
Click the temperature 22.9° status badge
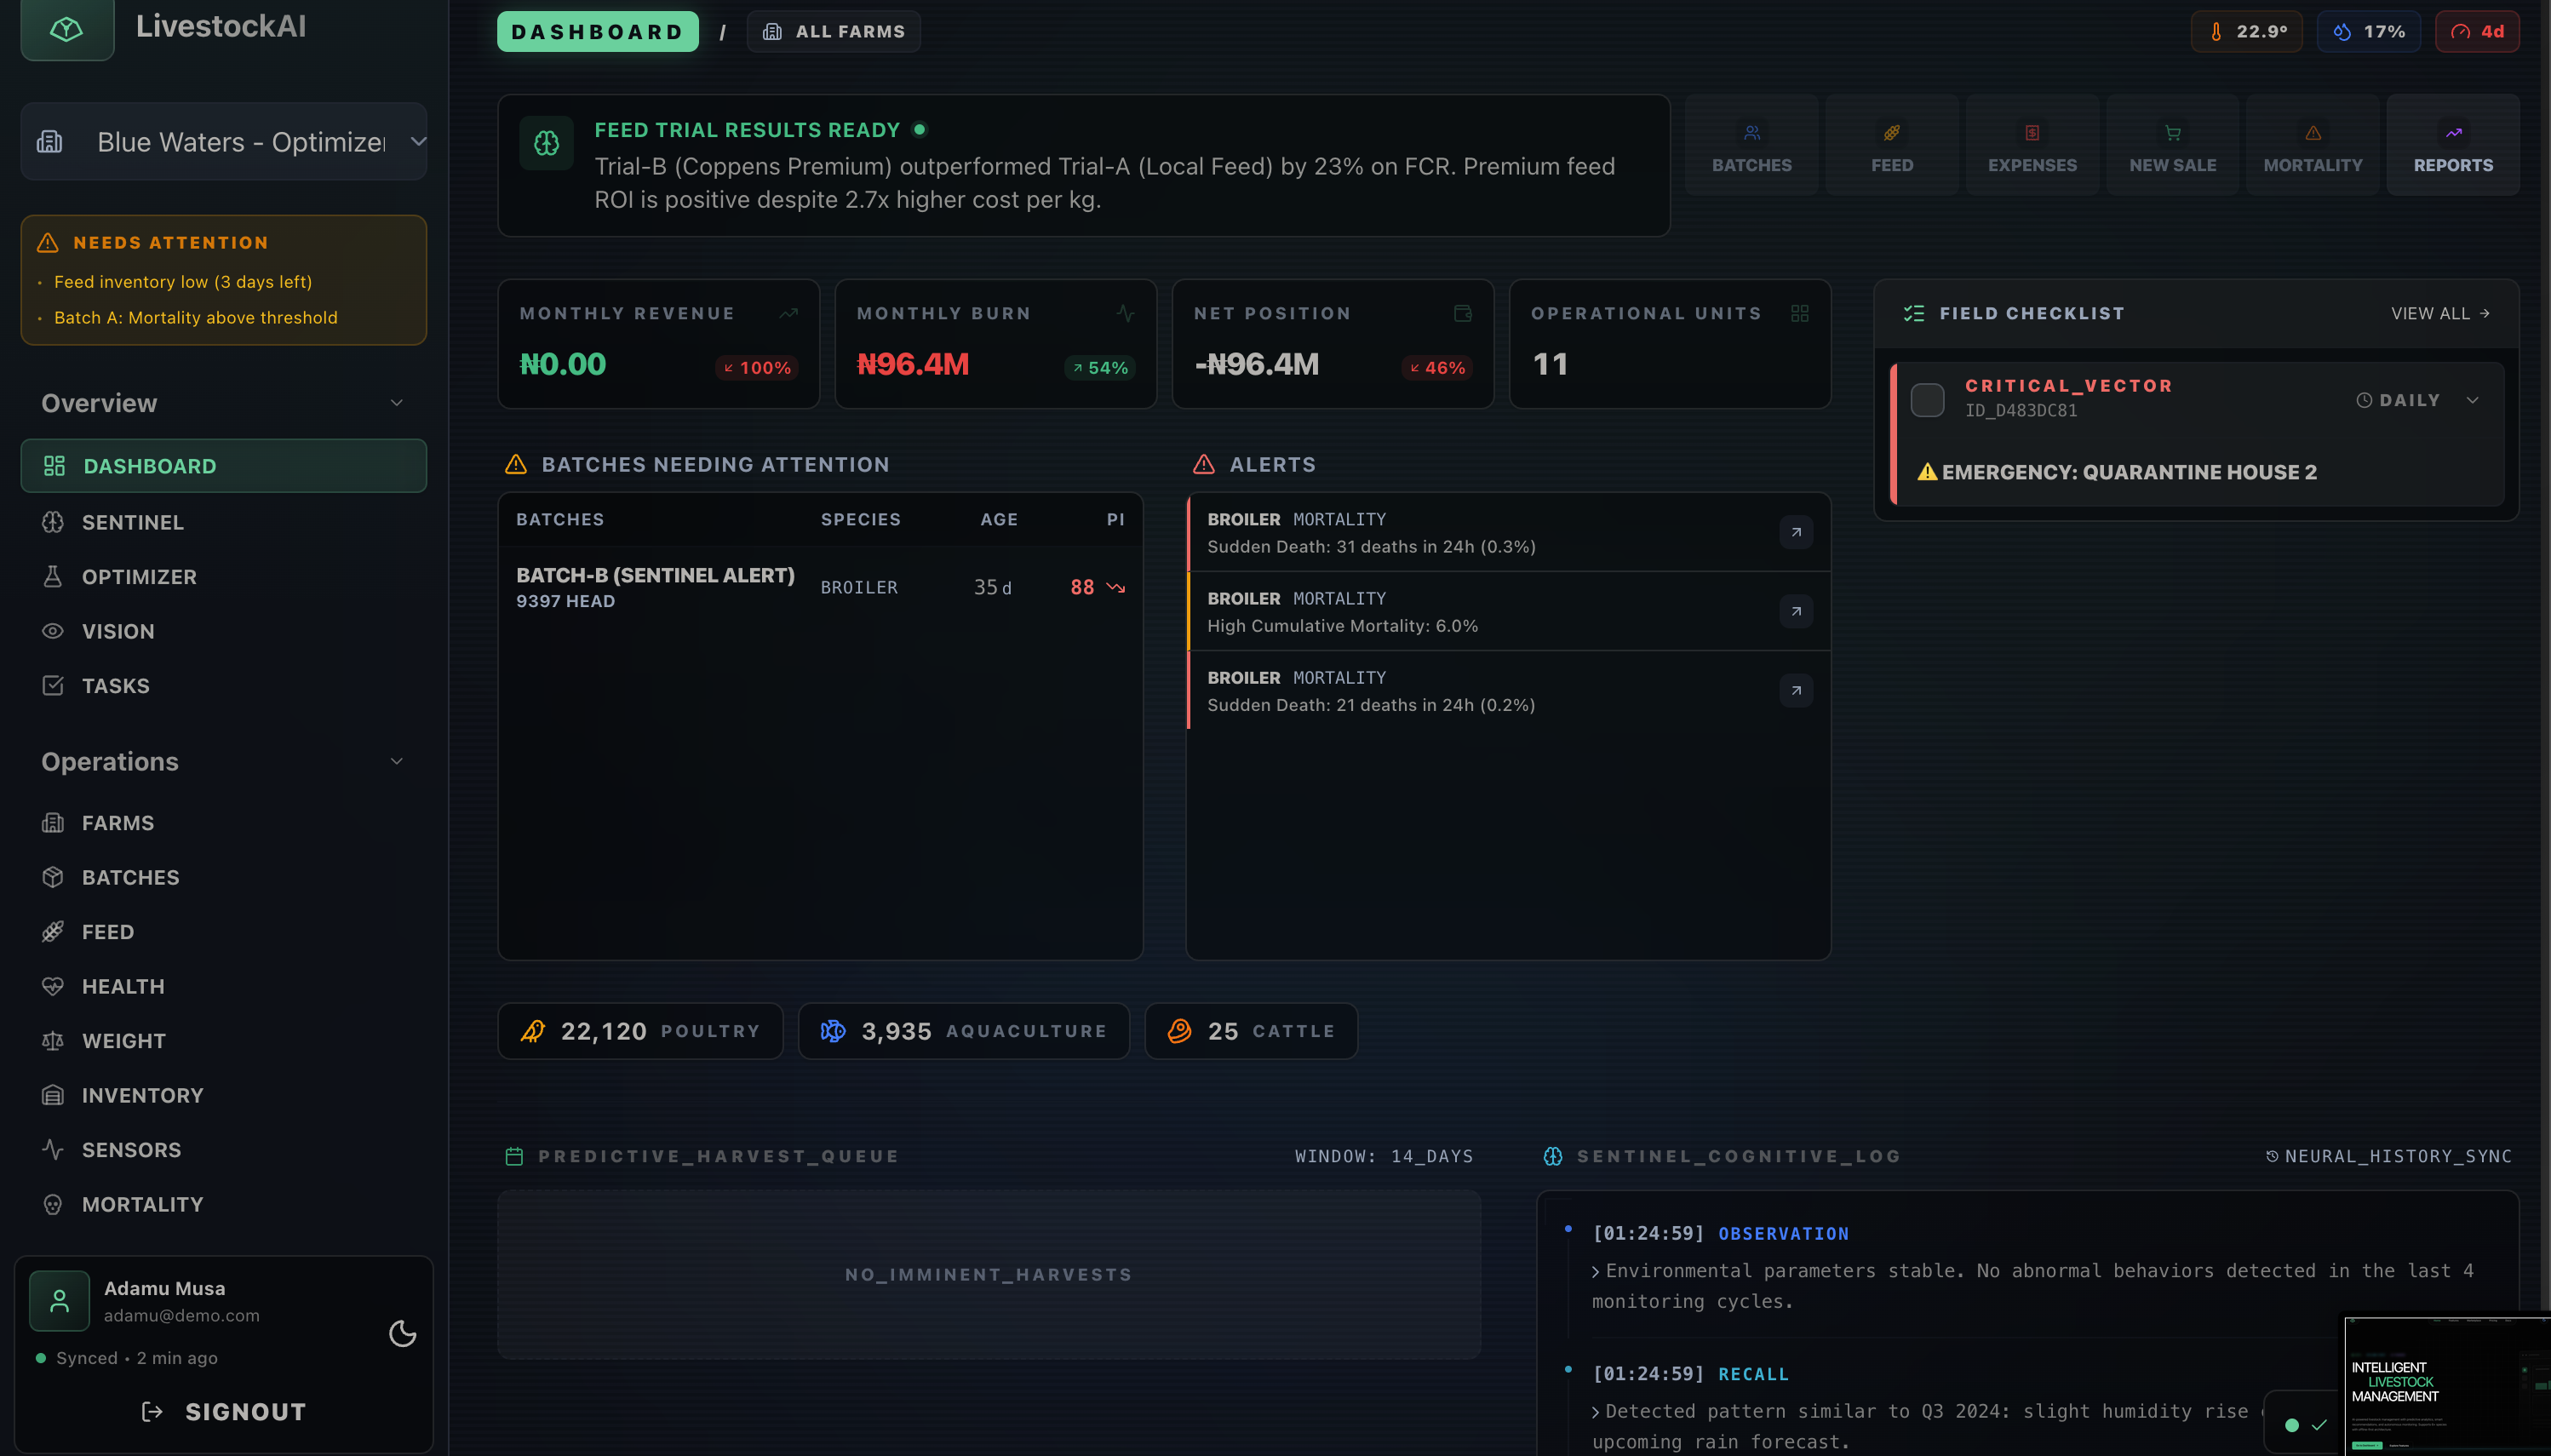2246,32
